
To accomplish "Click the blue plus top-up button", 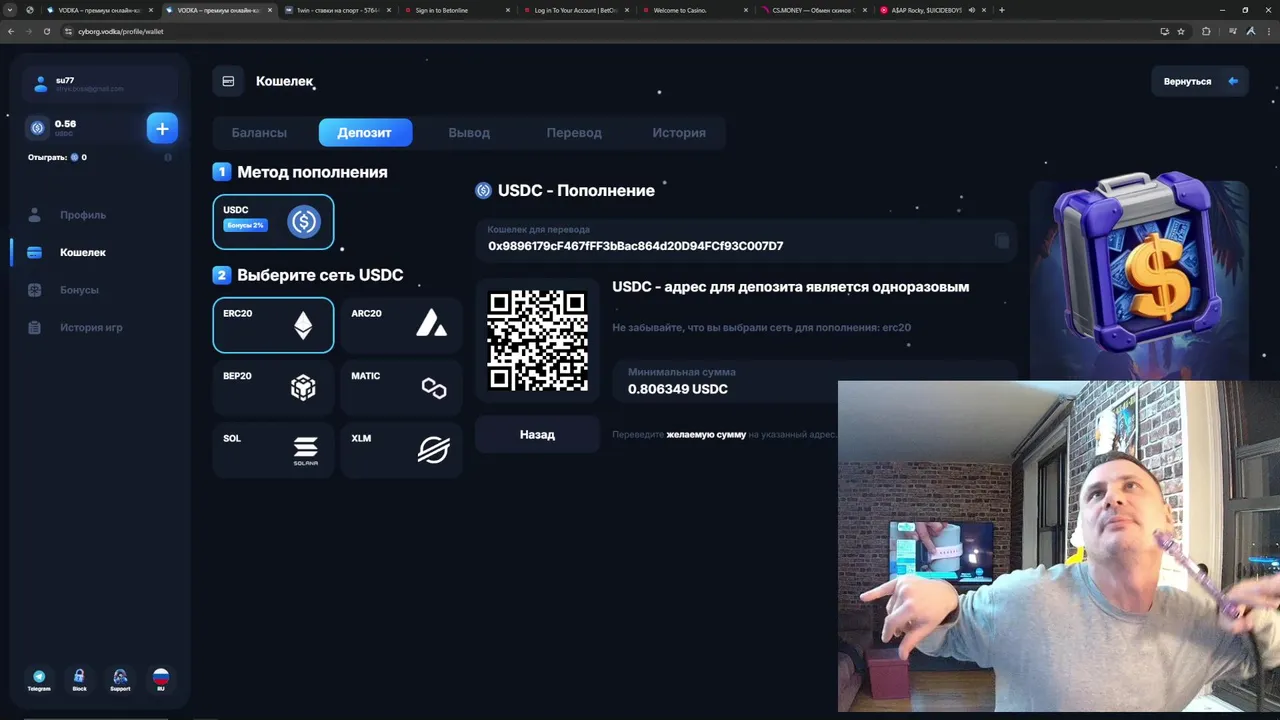I will pyautogui.click(x=162, y=128).
